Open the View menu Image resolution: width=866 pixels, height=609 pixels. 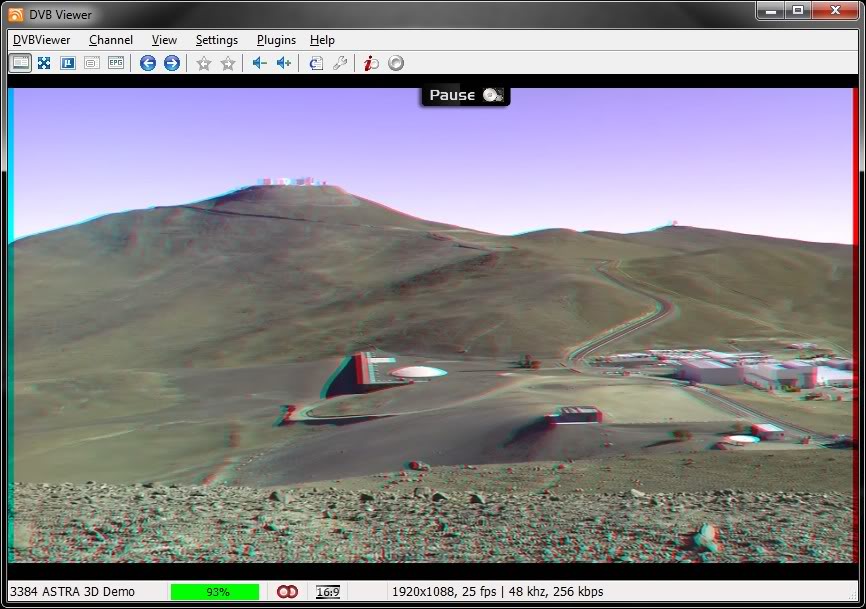pyautogui.click(x=164, y=40)
